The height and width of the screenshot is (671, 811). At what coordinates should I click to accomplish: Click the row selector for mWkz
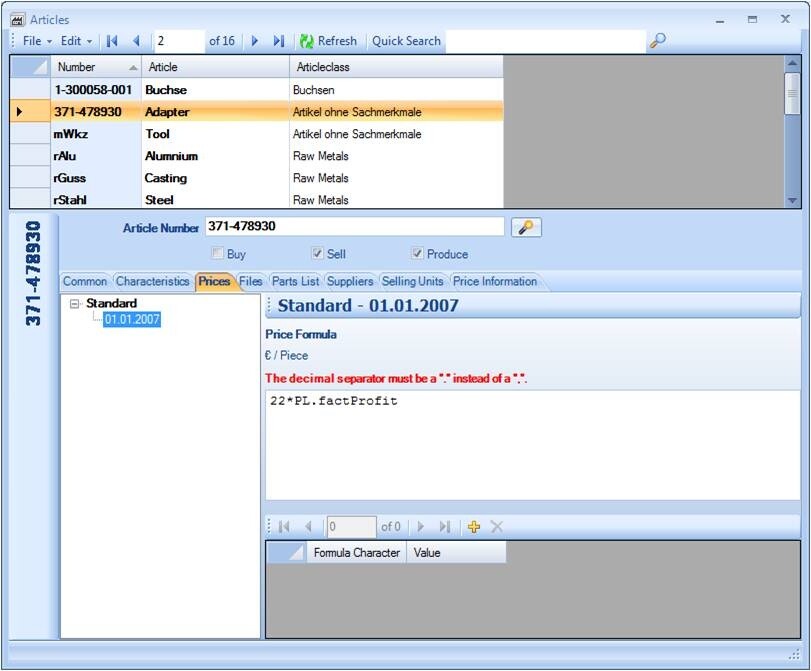point(31,134)
